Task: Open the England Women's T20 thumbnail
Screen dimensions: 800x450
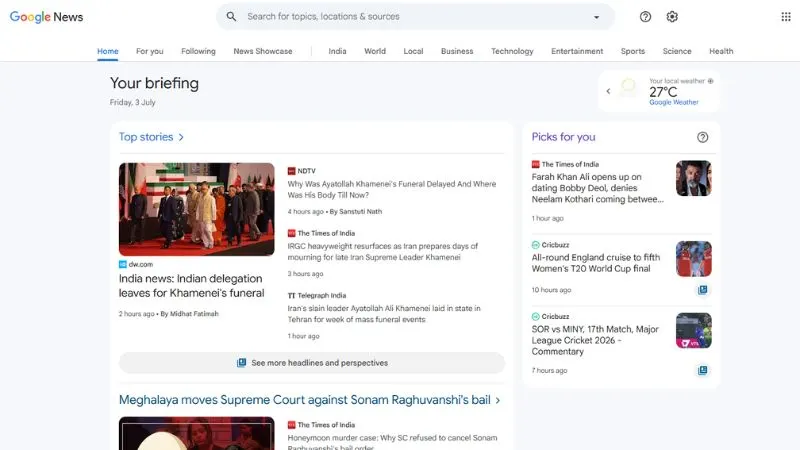Action: [x=693, y=259]
